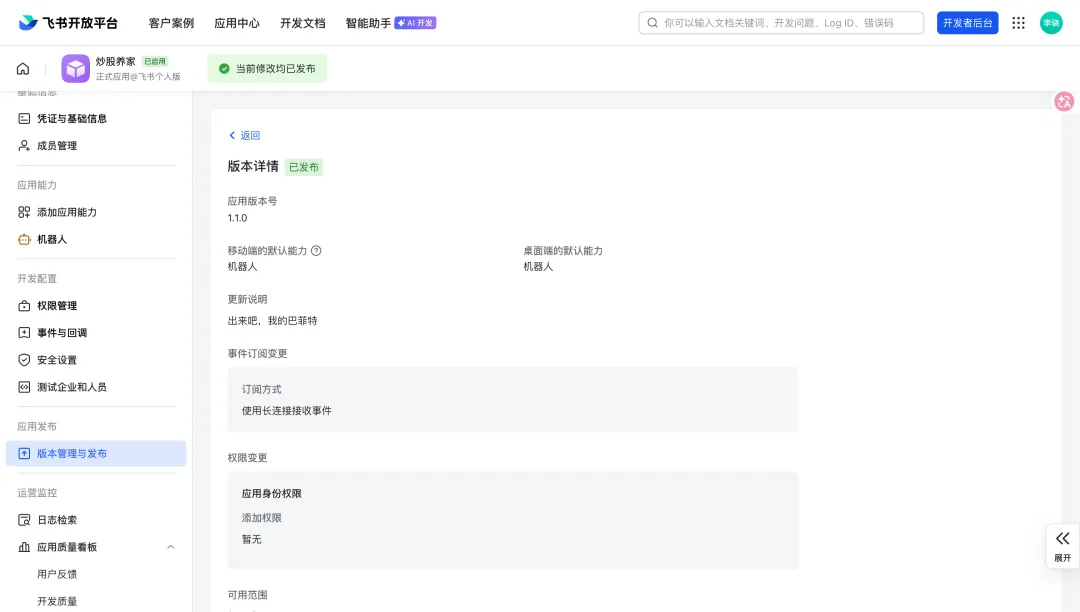Open 应用中心 in top navigation

[237, 23]
